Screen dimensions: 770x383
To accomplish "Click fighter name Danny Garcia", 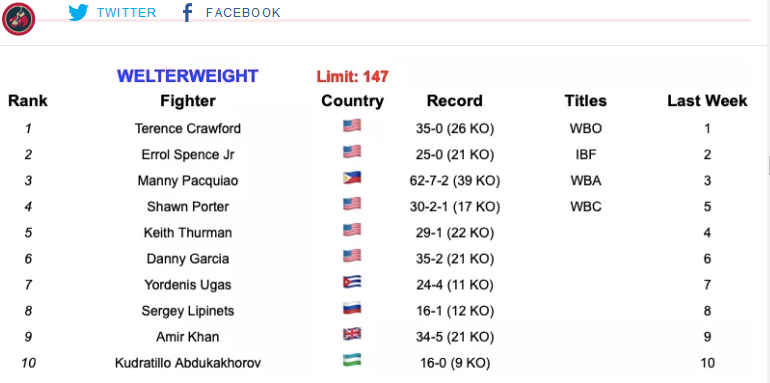I will 188,259.
